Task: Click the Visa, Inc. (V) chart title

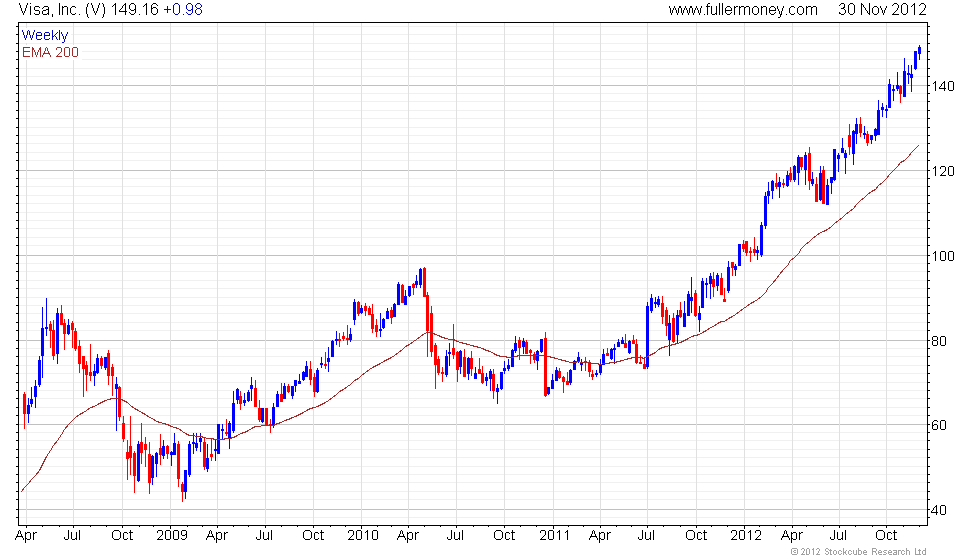Action: [x=62, y=10]
